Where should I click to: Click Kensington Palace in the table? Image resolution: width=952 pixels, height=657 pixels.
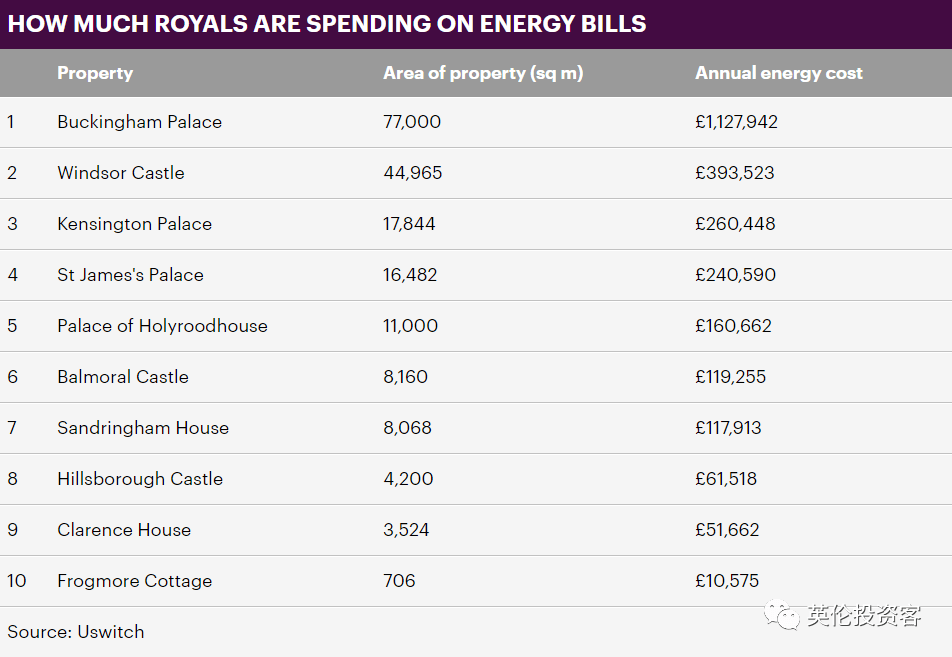[x=134, y=224]
